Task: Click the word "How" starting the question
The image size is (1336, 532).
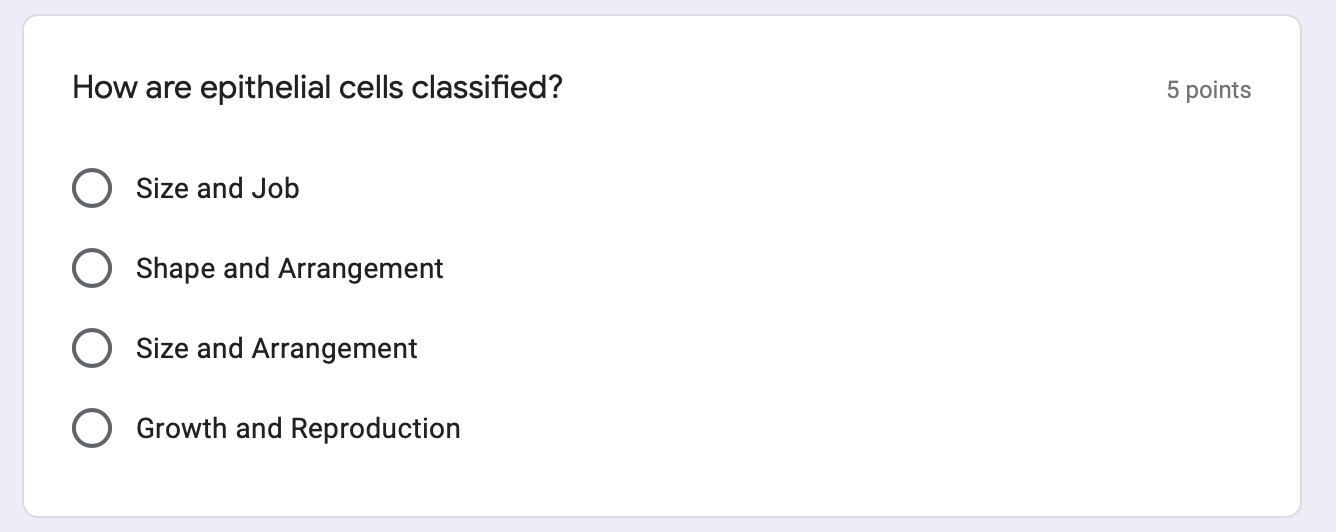Action: point(104,88)
